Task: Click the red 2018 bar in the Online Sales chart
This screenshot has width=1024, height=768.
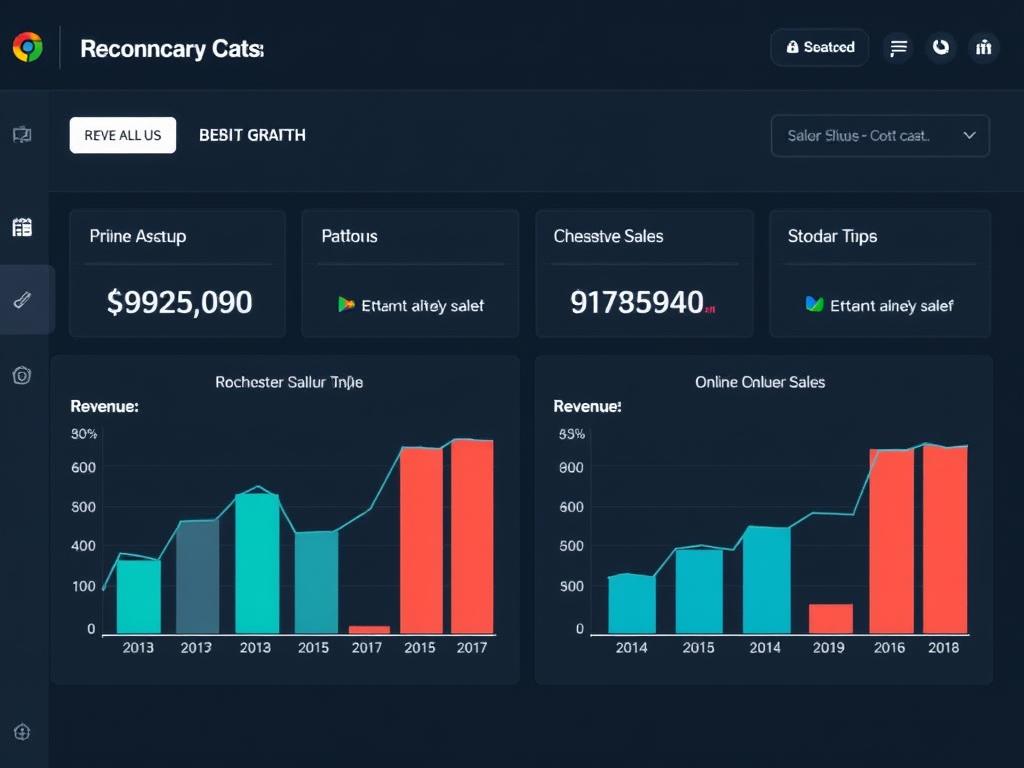Action: pos(944,538)
